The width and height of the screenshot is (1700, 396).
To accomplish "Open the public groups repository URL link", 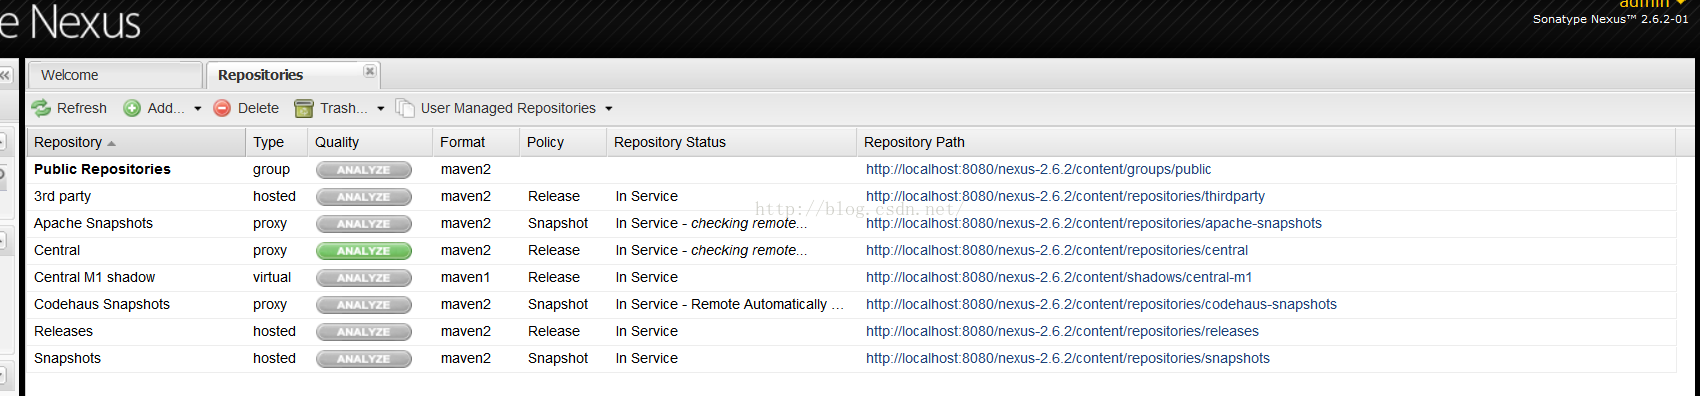I will coord(1038,170).
